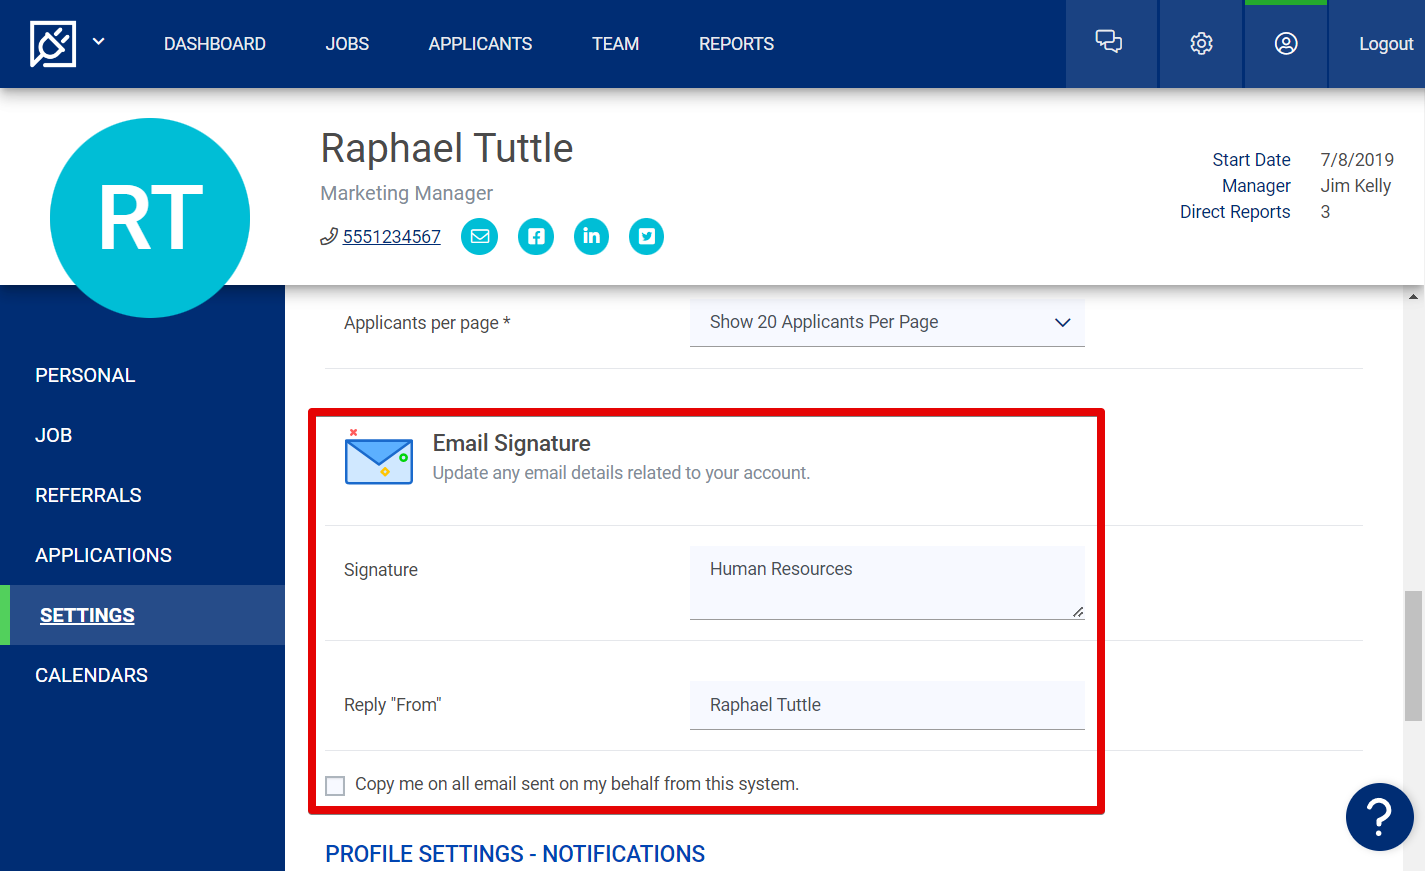The image size is (1425, 871).
Task: Send an email via the envelope icon
Action: click(479, 236)
